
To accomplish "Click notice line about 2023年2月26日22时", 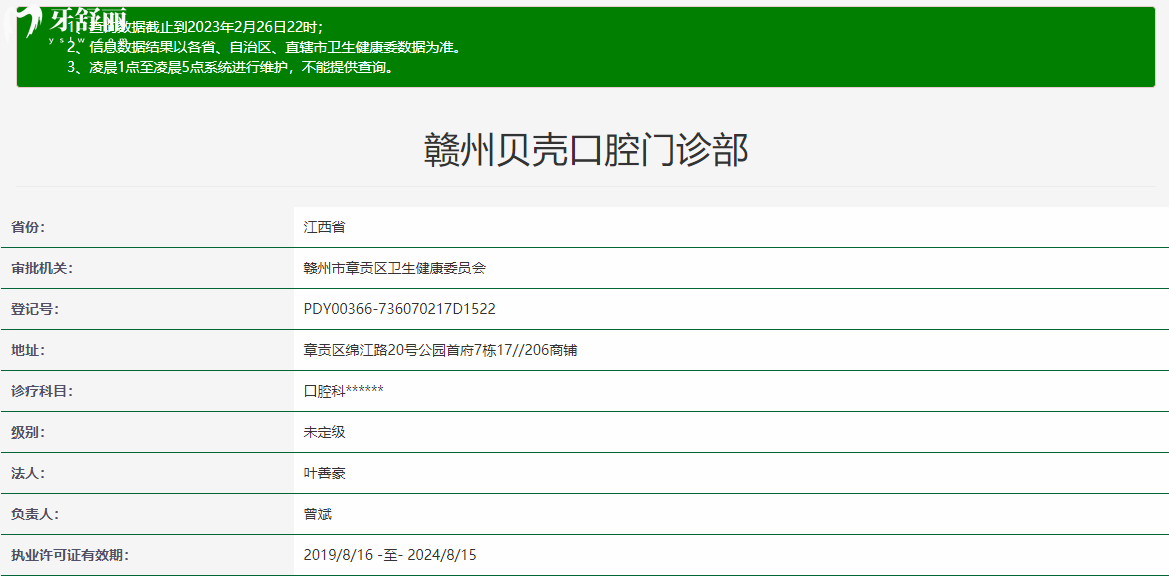I will (195, 28).
